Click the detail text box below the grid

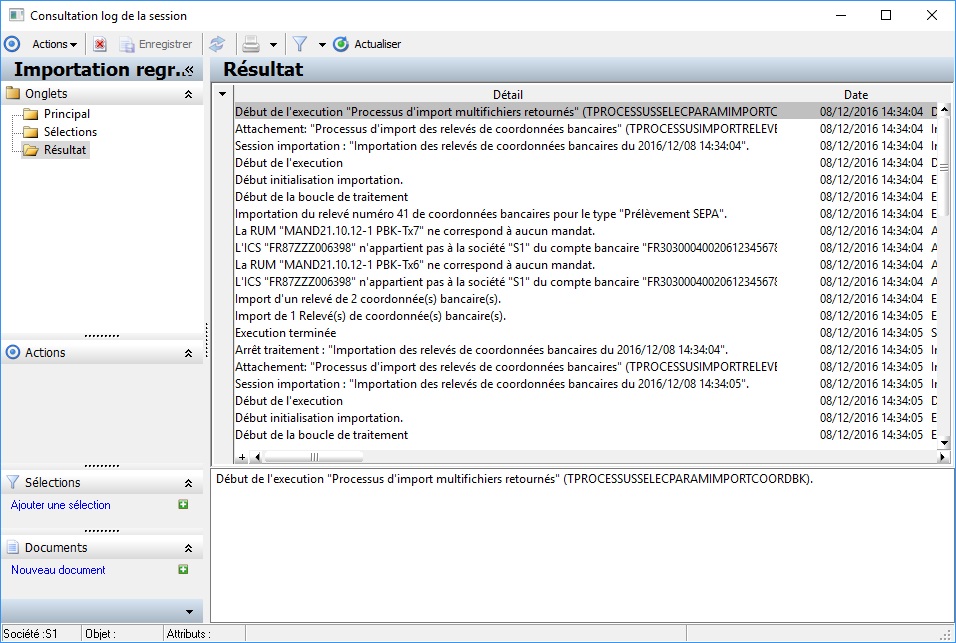582,545
